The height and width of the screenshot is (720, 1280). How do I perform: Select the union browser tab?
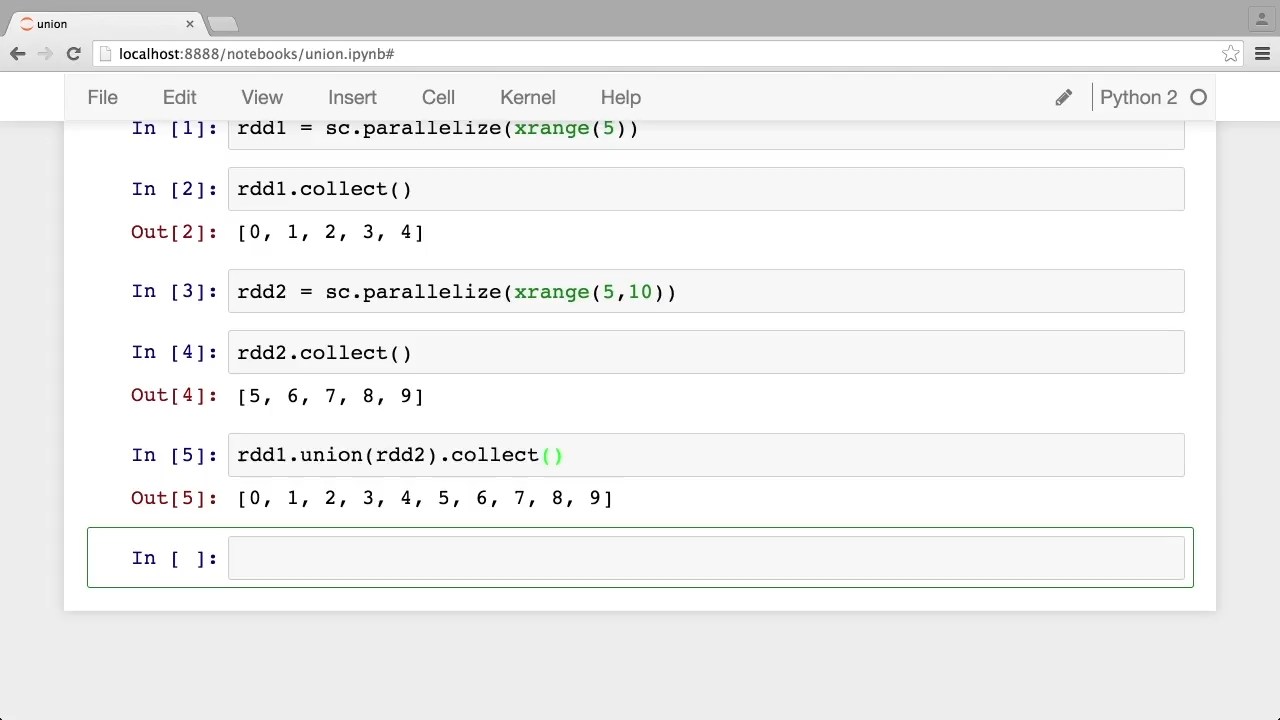[x=105, y=24]
